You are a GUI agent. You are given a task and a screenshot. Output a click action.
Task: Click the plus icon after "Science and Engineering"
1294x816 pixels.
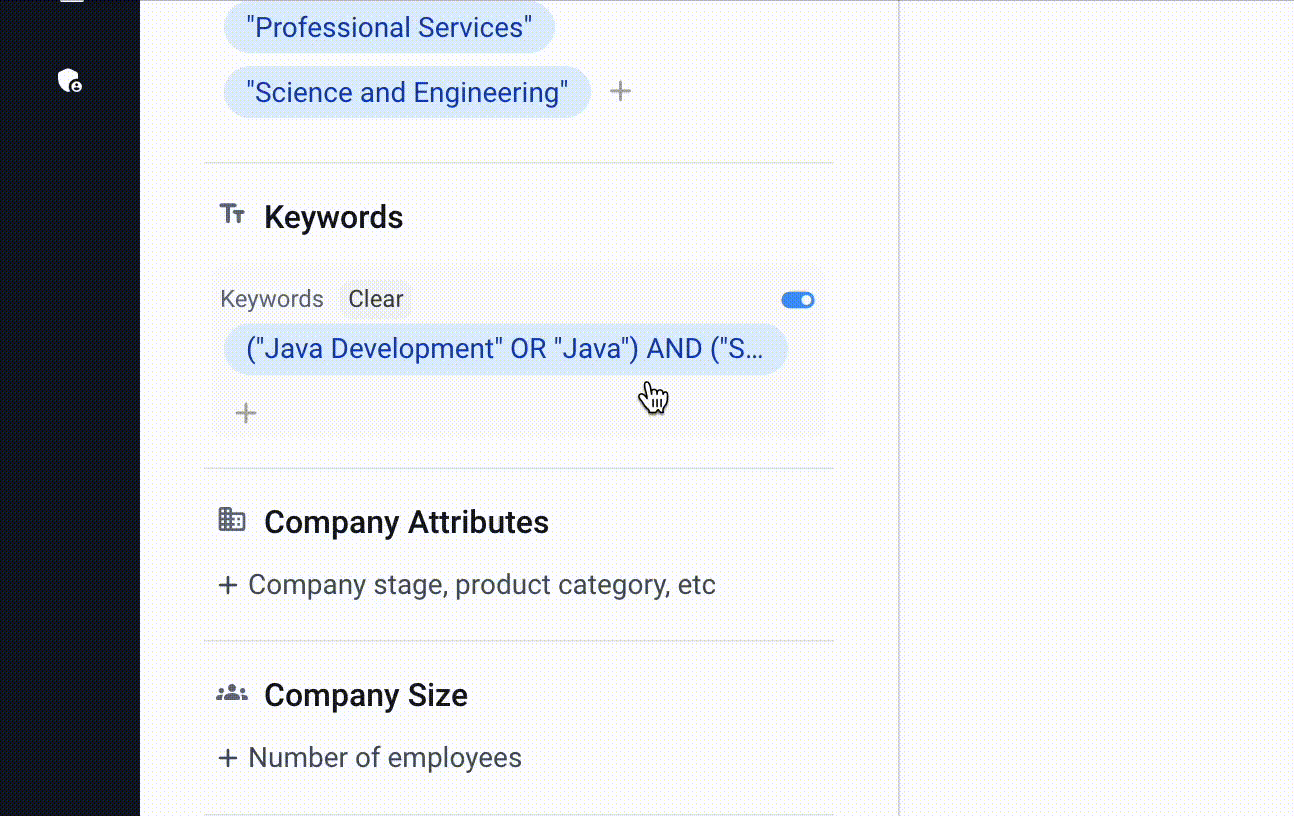pos(620,91)
